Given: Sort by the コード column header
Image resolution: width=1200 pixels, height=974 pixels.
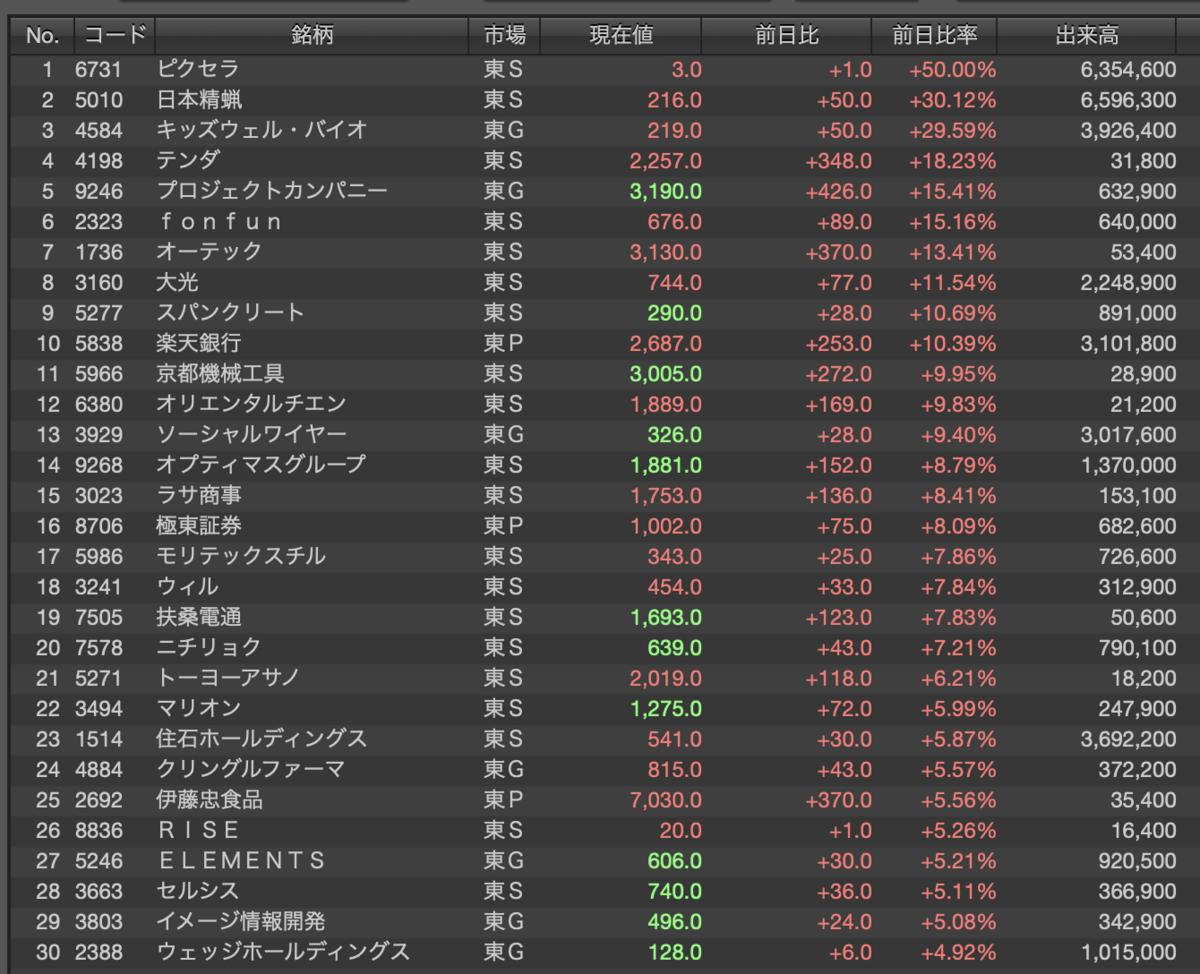Looking at the screenshot, I should [114, 36].
